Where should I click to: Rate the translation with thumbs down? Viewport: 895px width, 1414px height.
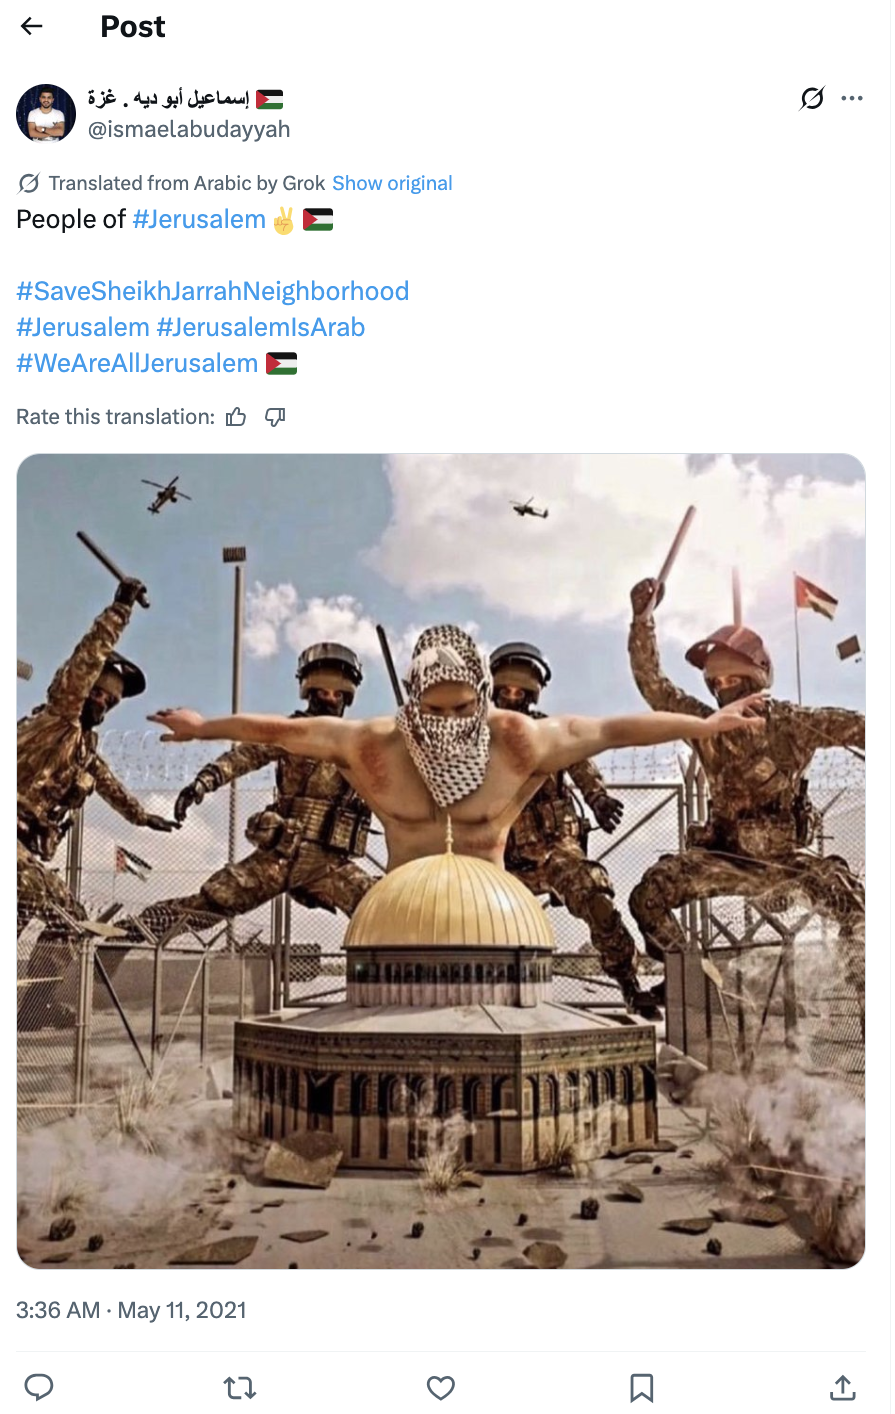tap(275, 417)
